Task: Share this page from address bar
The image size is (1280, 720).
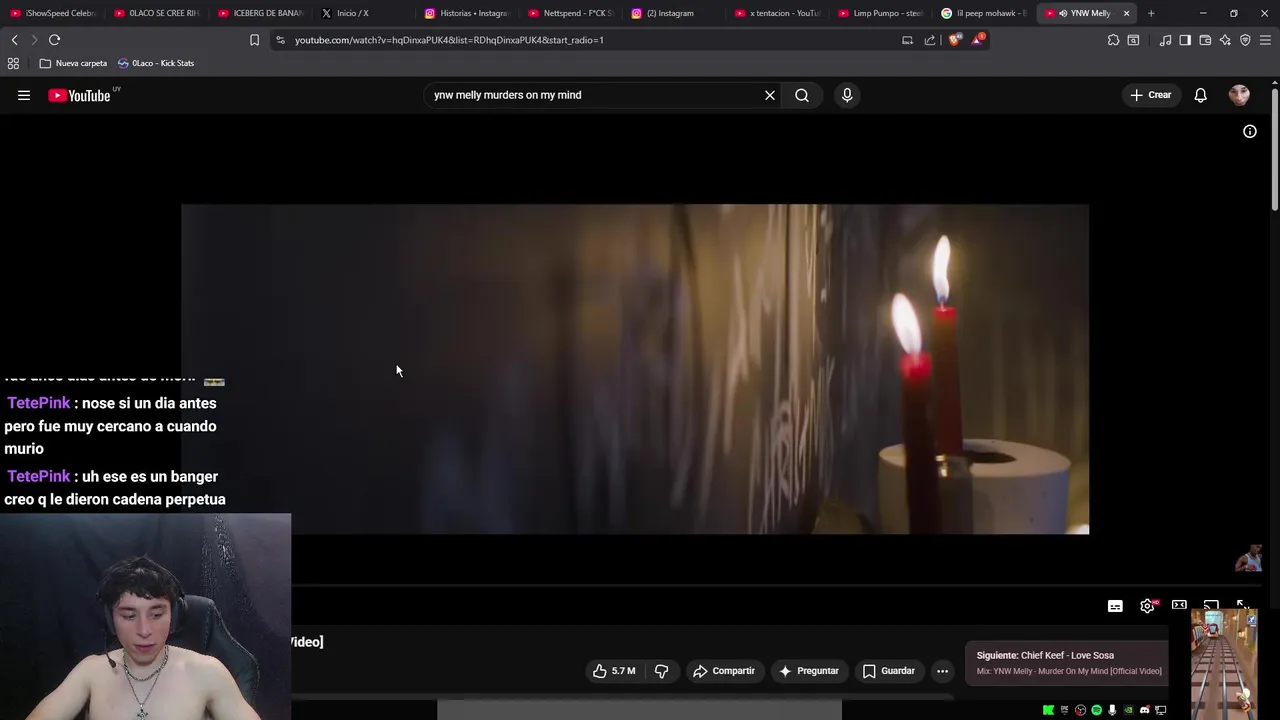Action: (930, 40)
